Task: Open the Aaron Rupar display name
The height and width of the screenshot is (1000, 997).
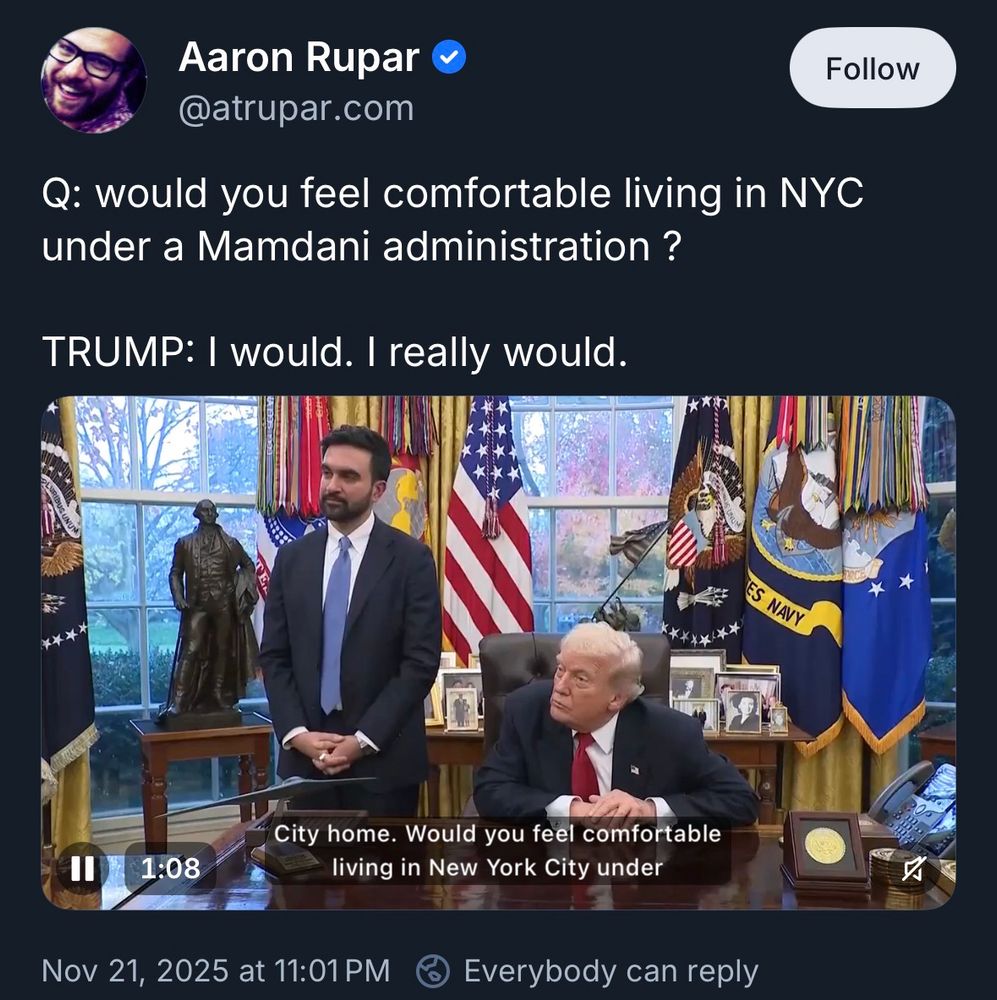Action: [x=299, y=57]
